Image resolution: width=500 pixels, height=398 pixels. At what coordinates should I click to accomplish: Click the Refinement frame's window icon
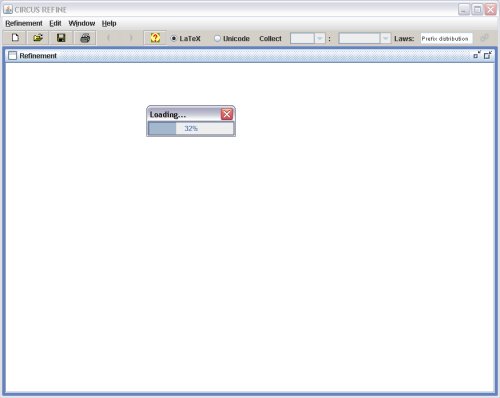tap(12, 56)
